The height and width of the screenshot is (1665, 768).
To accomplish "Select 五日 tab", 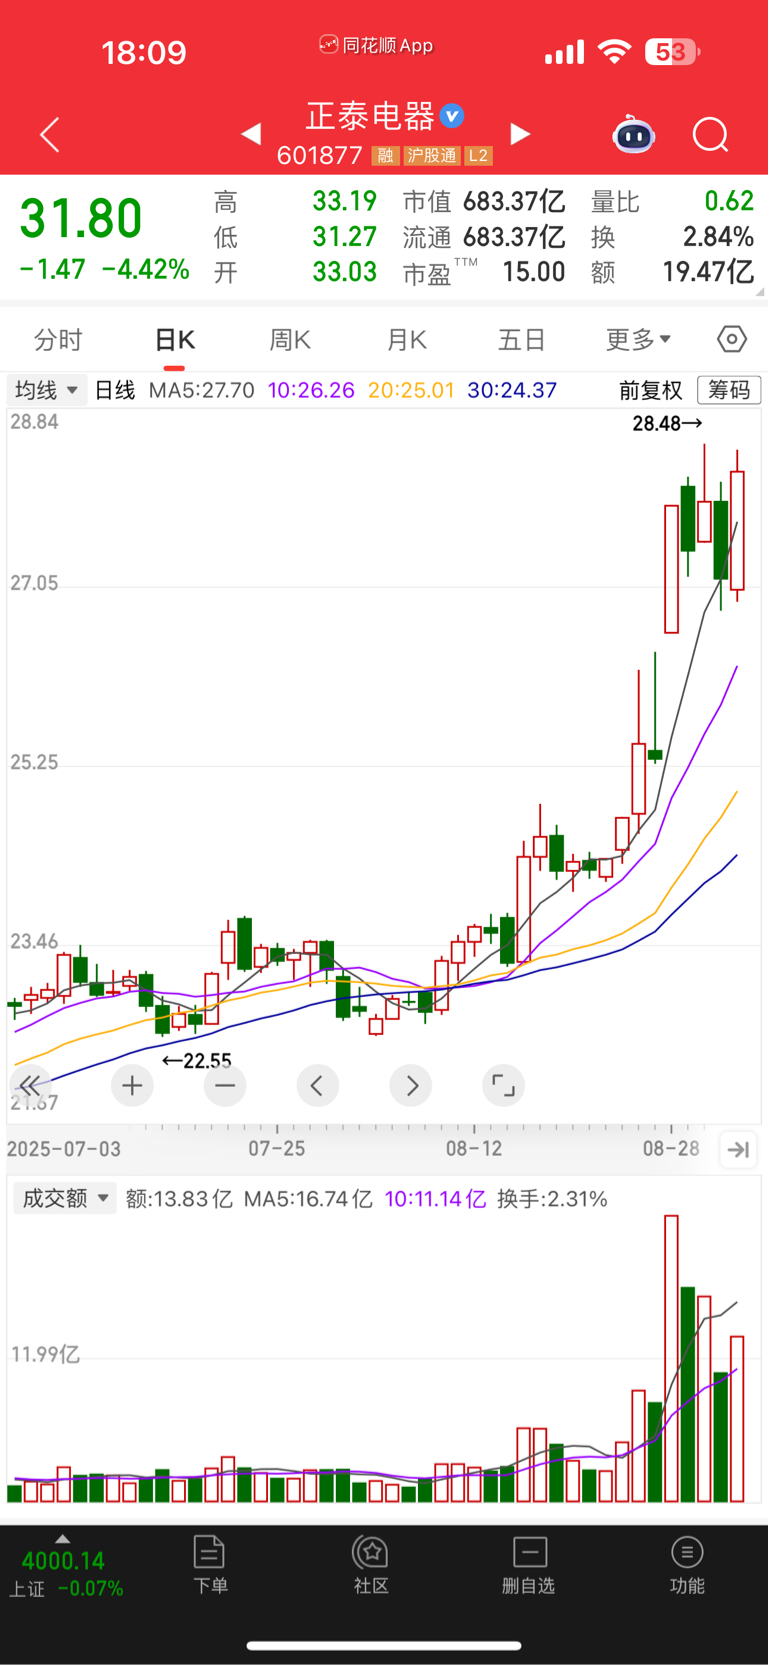I will pos(522,340).
